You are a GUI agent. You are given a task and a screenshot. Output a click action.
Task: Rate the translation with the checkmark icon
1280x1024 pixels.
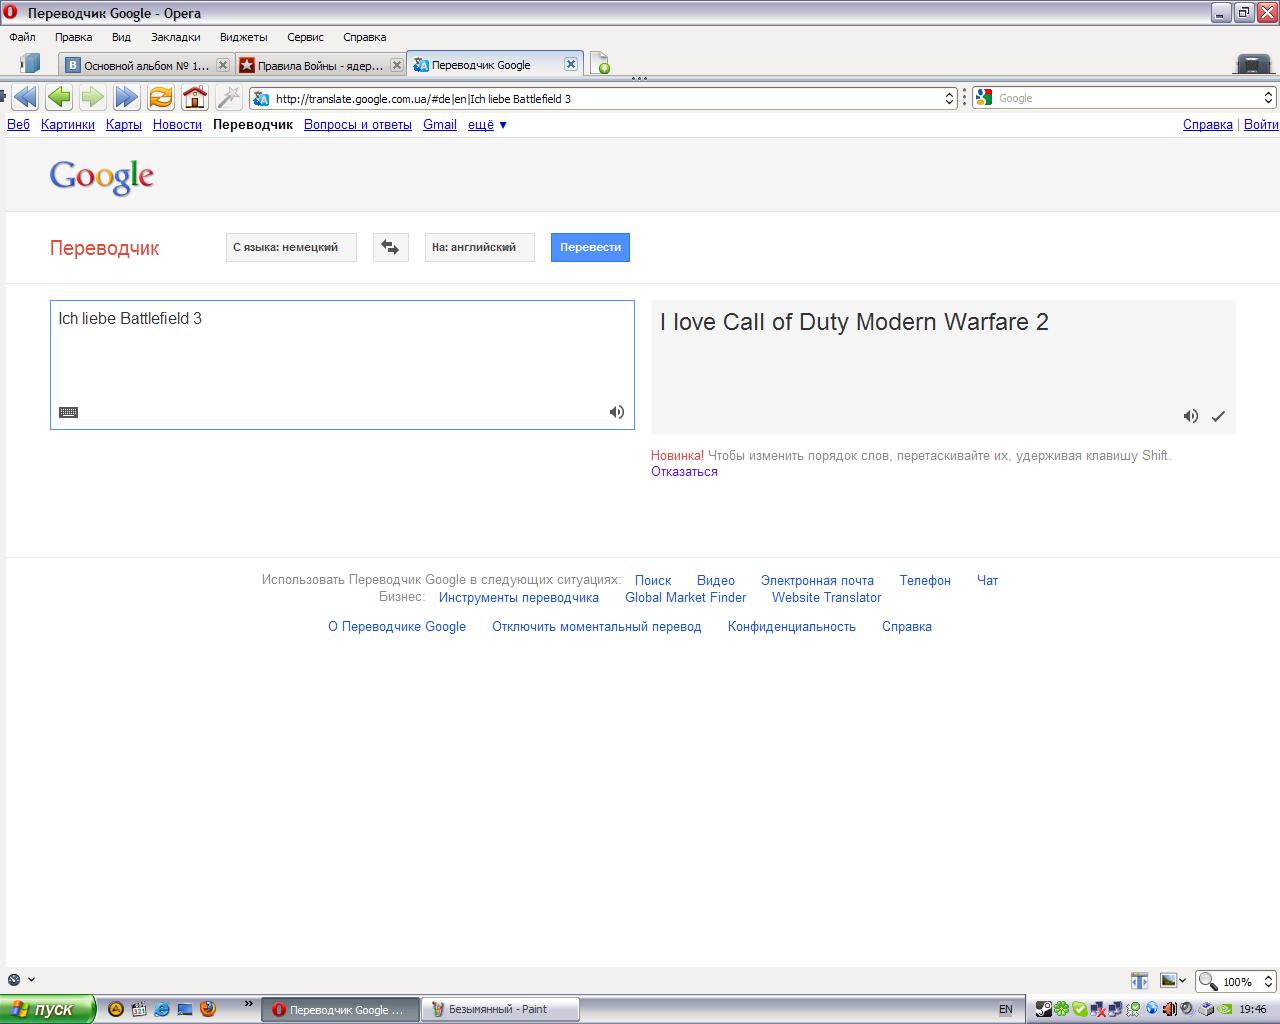[1218, 416]
